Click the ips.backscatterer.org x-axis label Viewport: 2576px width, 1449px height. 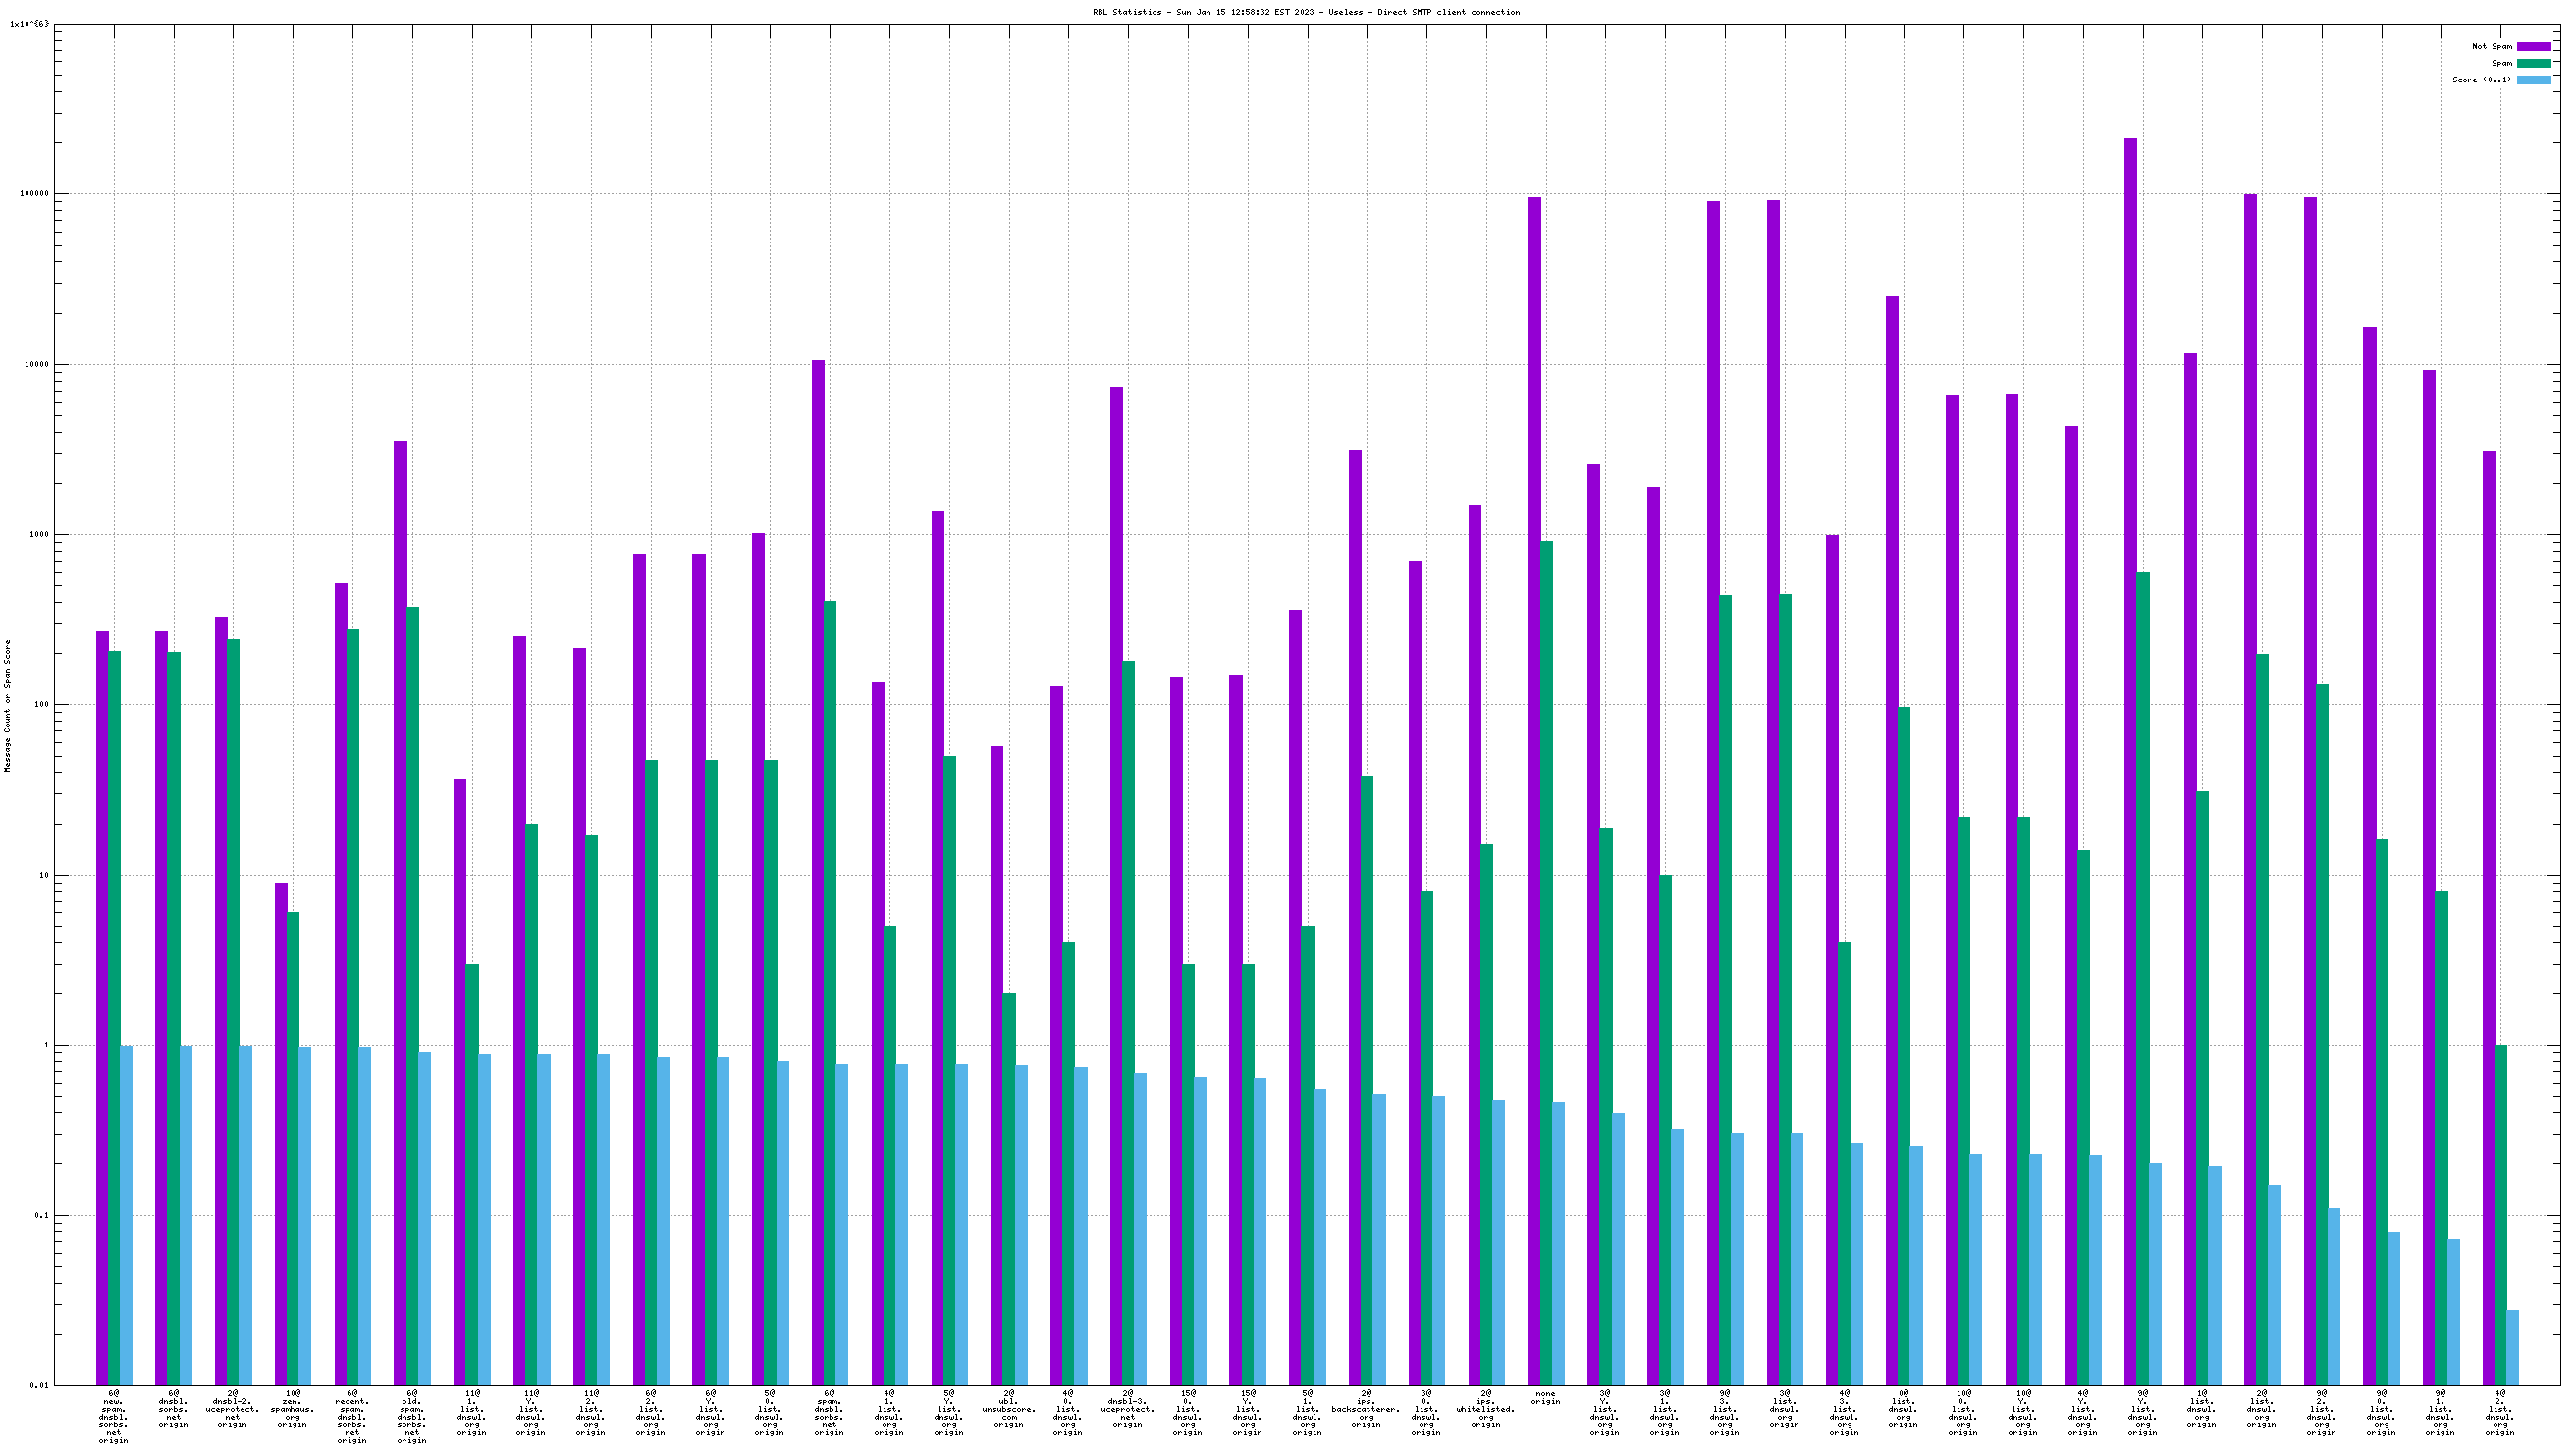[x=1366, y=1408]
